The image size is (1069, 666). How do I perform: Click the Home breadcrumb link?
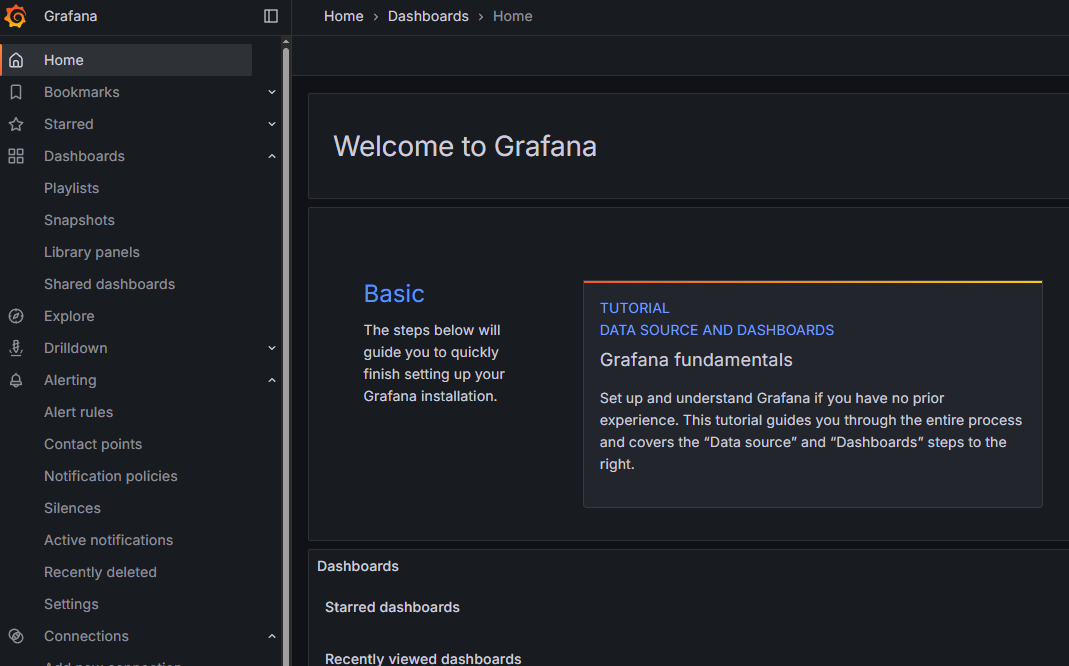click(344, 16)
